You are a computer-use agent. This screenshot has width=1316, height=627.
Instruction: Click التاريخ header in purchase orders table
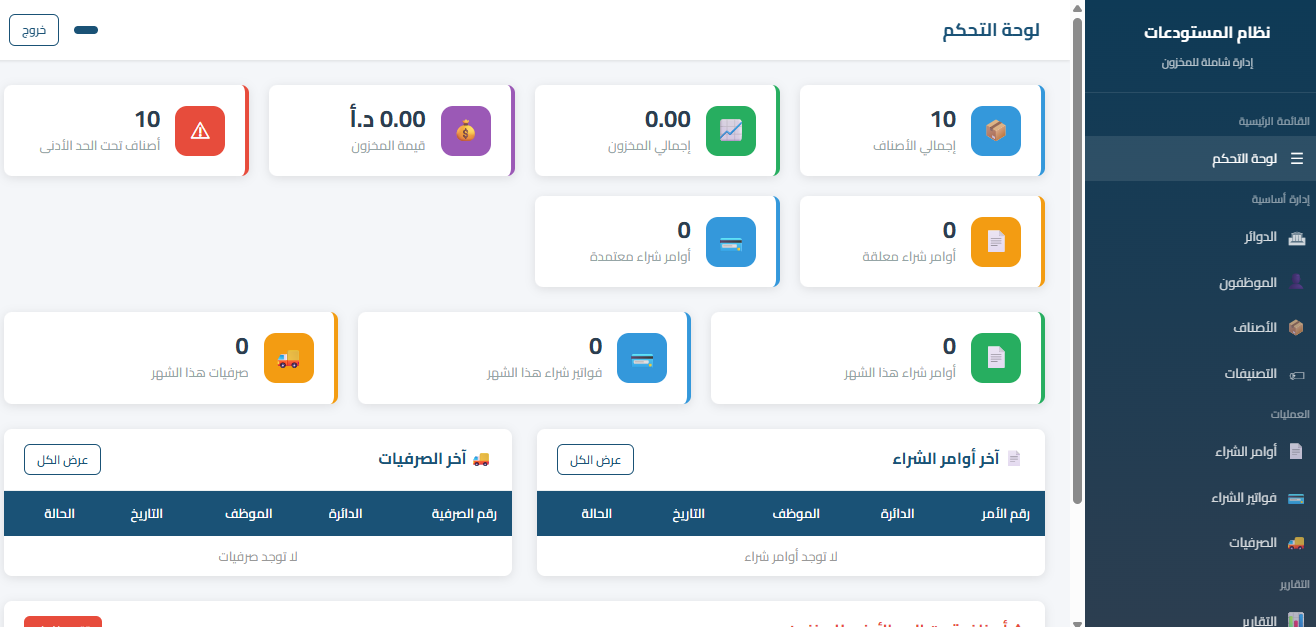coord(688,513)
